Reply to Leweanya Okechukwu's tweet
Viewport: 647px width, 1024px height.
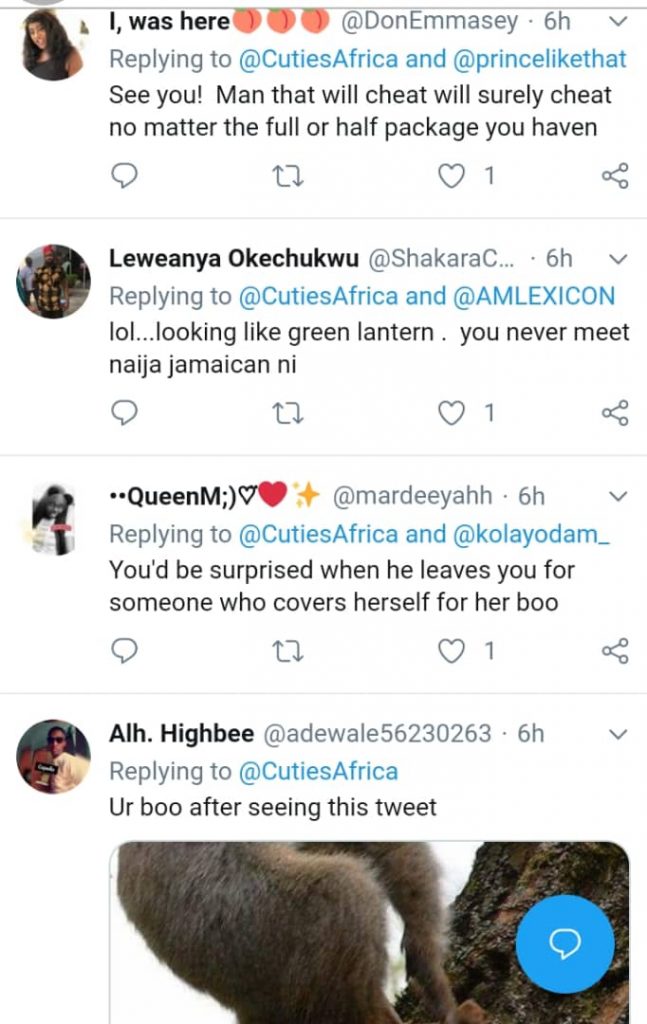click(x=123, y=413)
